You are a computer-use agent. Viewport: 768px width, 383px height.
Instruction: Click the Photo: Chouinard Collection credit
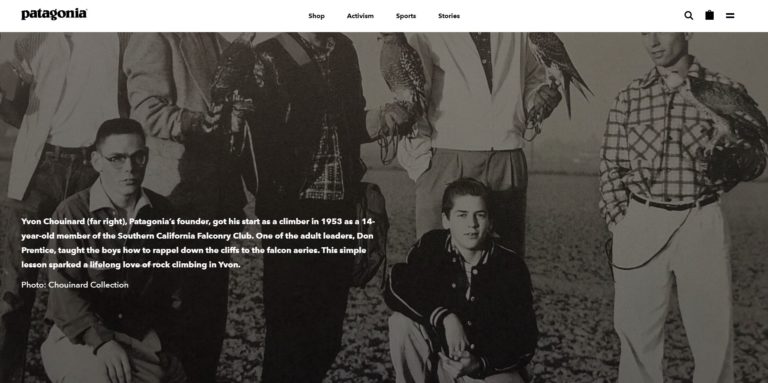[75, 285]
